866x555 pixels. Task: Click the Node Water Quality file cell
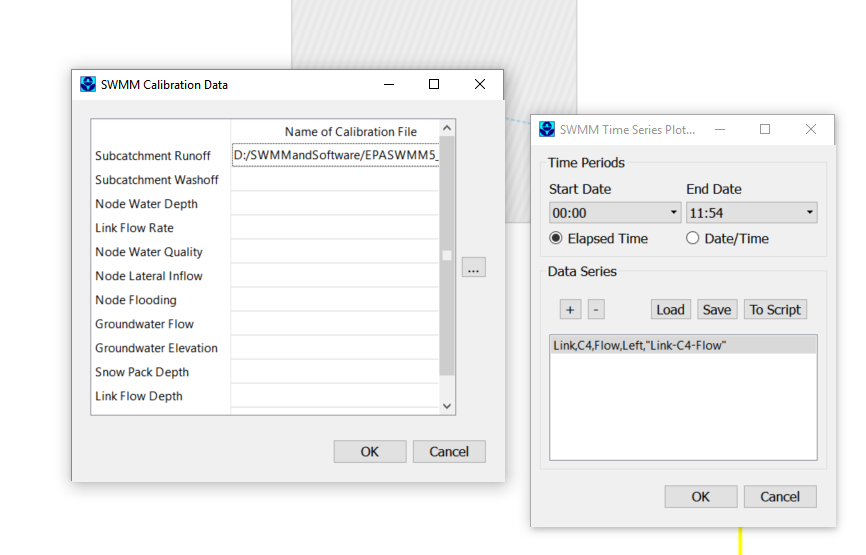point(335,251)
